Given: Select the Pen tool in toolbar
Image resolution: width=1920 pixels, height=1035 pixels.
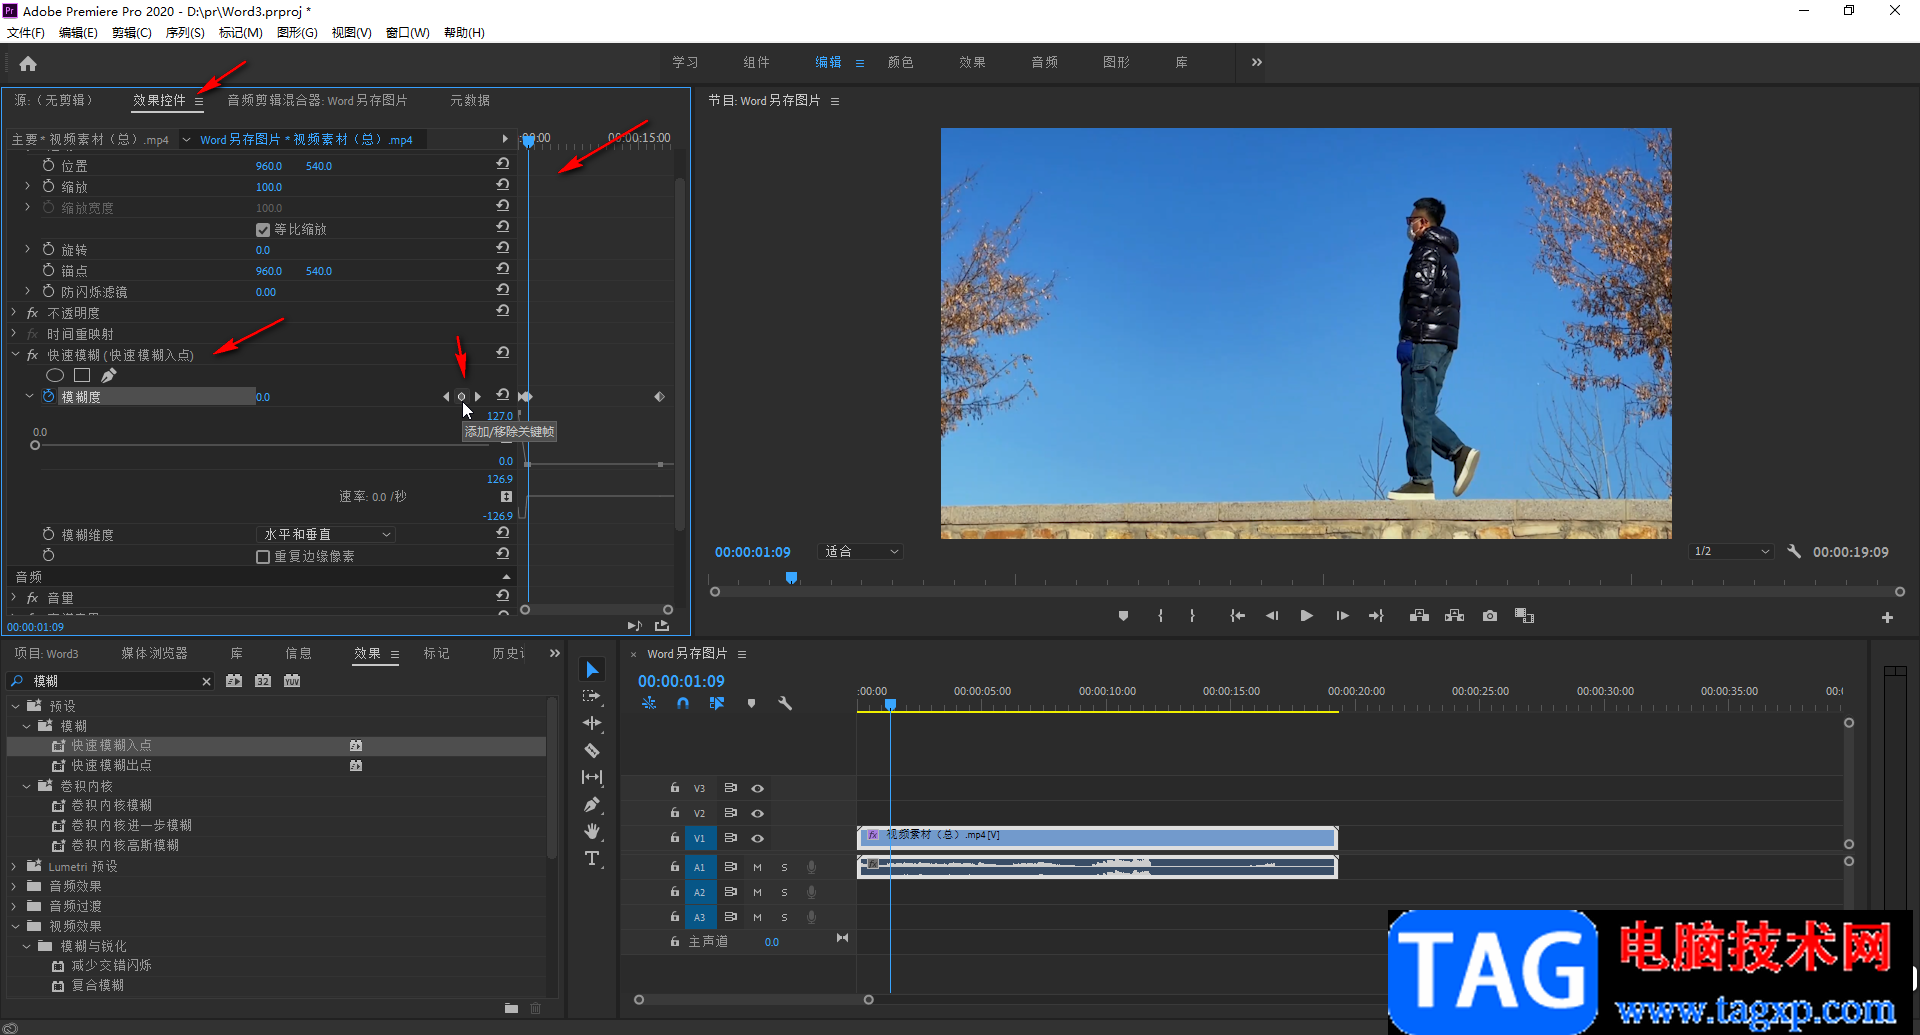Looking at the screenshot, I should tap(592, 804).
